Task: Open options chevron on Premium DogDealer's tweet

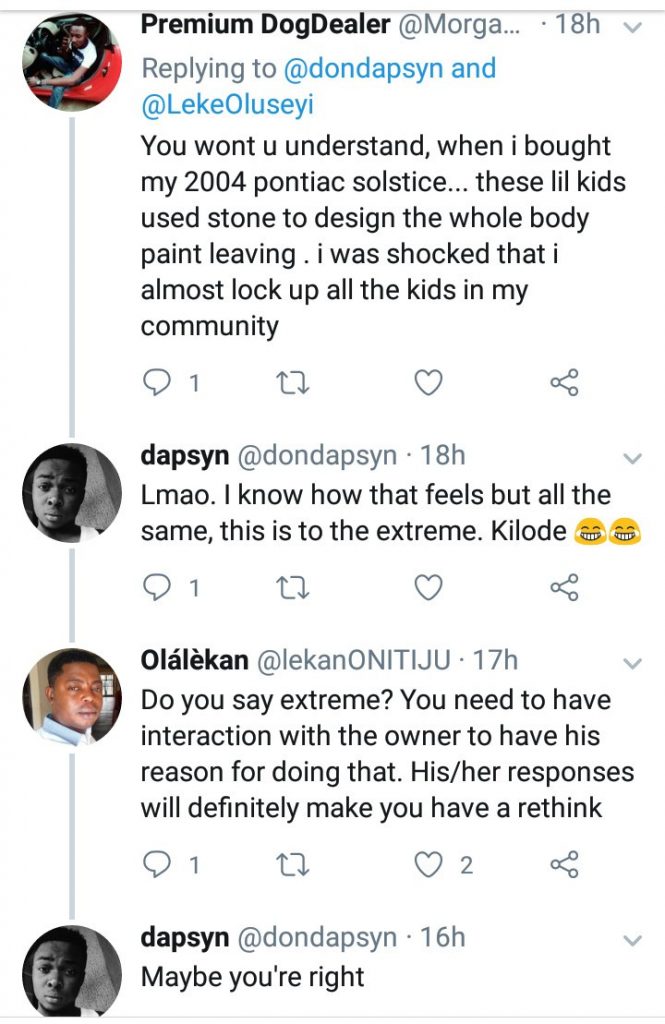Action: (632, 29)
